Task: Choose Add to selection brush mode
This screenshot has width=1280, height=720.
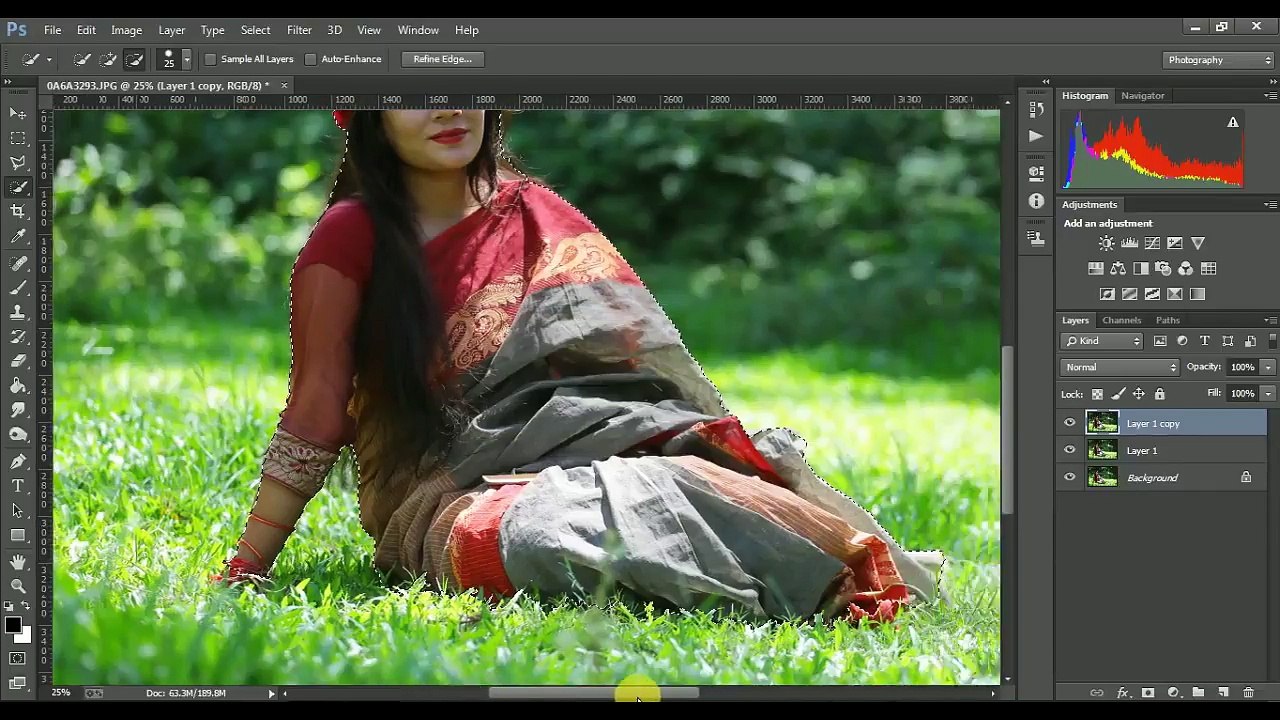Action: tap(108, 59)
